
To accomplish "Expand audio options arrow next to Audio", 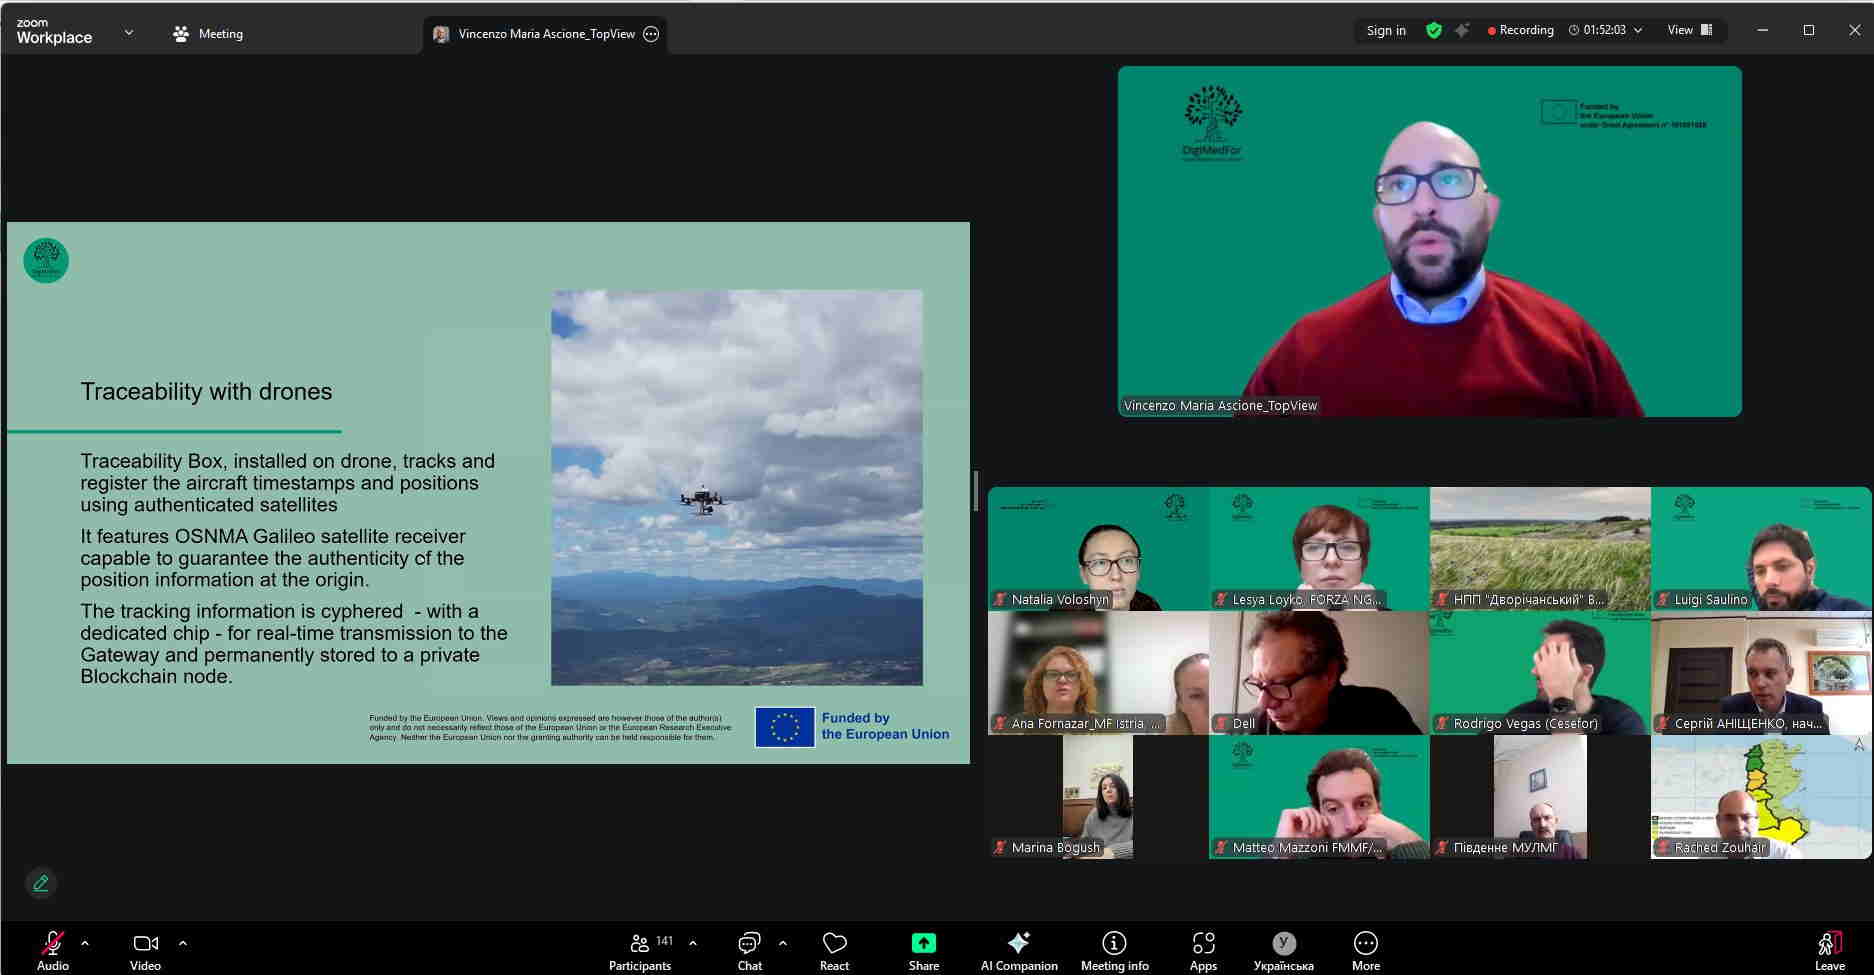I will [85, 942].
